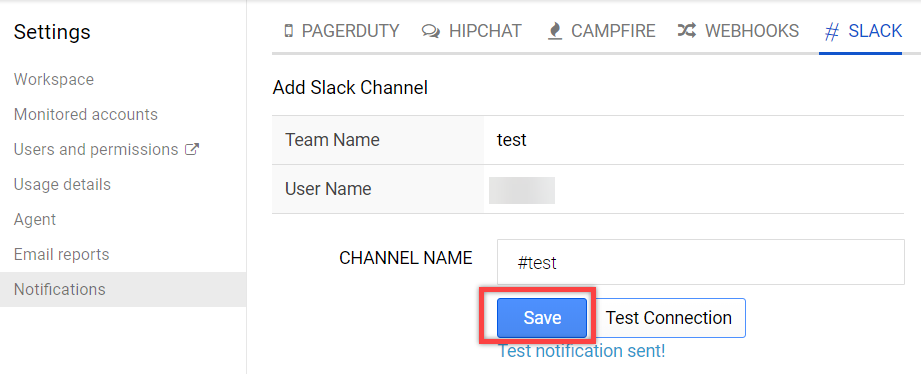
Task: Open the Webhooks tab
Action: pyautogui.click(x=738, y=31)
